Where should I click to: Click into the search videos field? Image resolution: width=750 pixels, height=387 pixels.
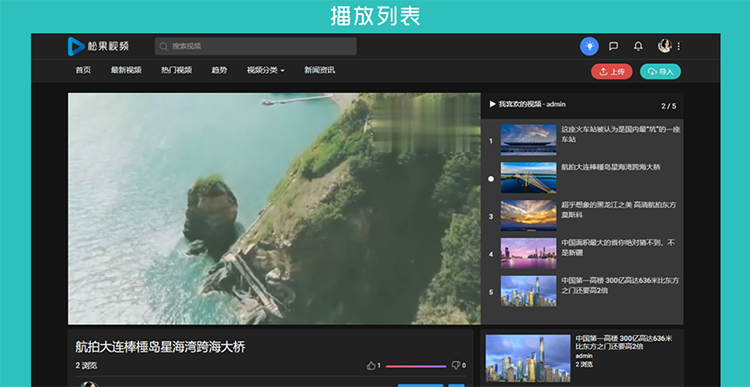pos(255,46)
